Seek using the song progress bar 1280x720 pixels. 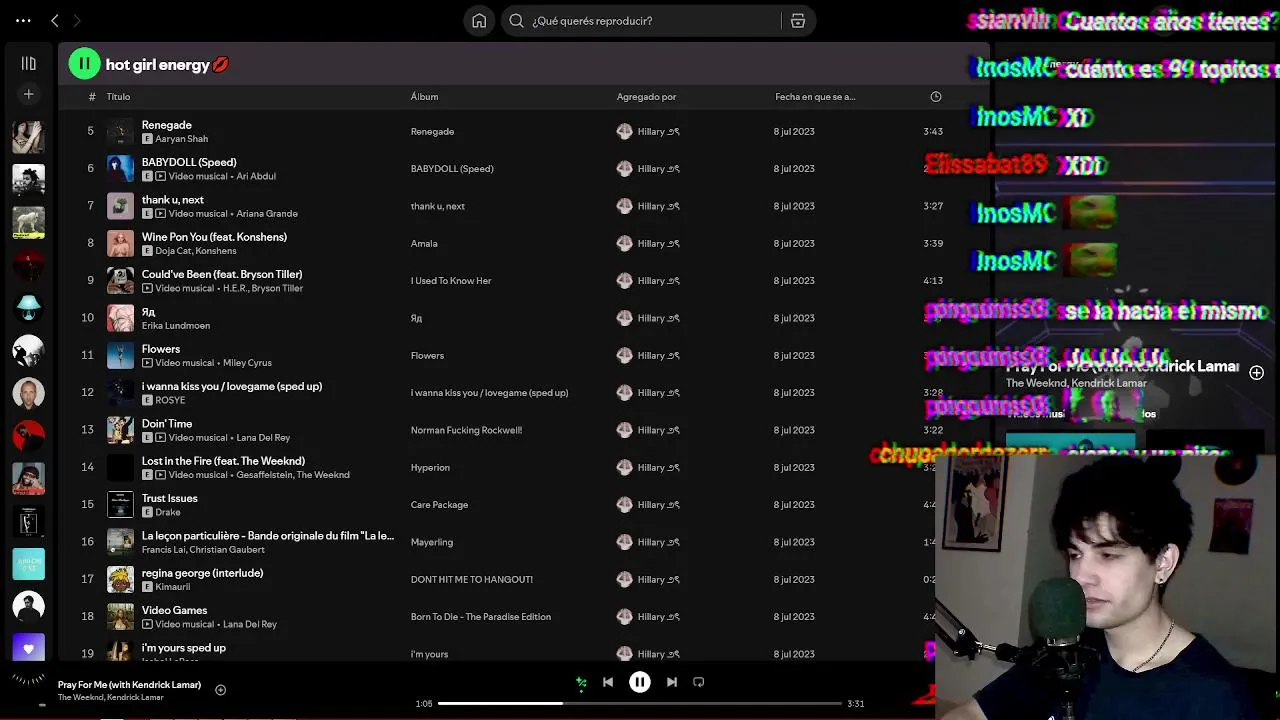tap(640, 703)
